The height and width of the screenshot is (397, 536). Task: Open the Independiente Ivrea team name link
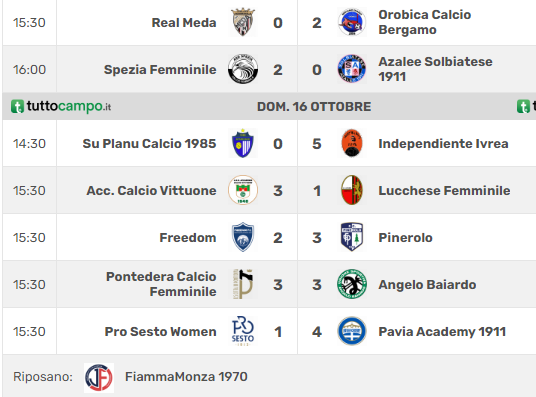[x=443, y=144]
